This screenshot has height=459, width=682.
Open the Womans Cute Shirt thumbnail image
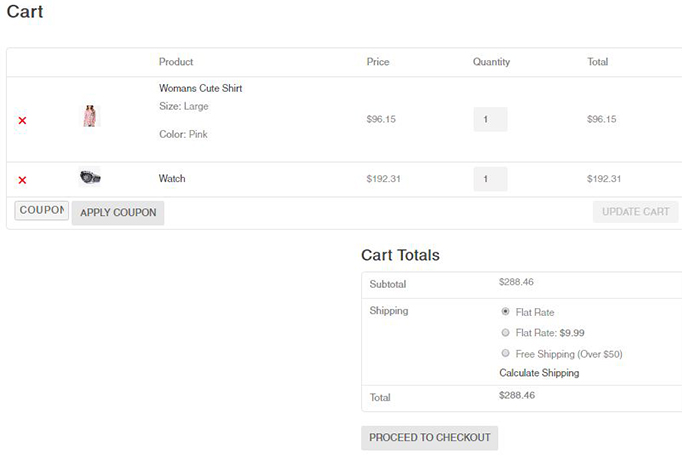coord(90,117)
